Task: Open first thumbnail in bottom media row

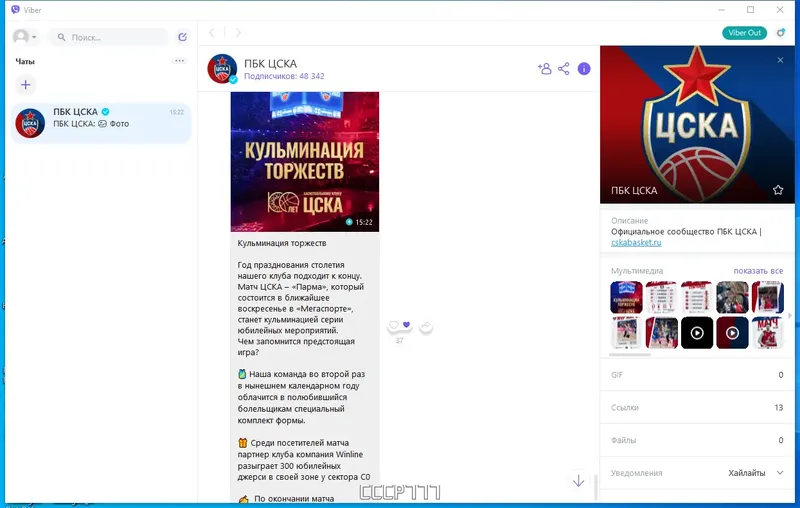Action: [x=626, y=333]
